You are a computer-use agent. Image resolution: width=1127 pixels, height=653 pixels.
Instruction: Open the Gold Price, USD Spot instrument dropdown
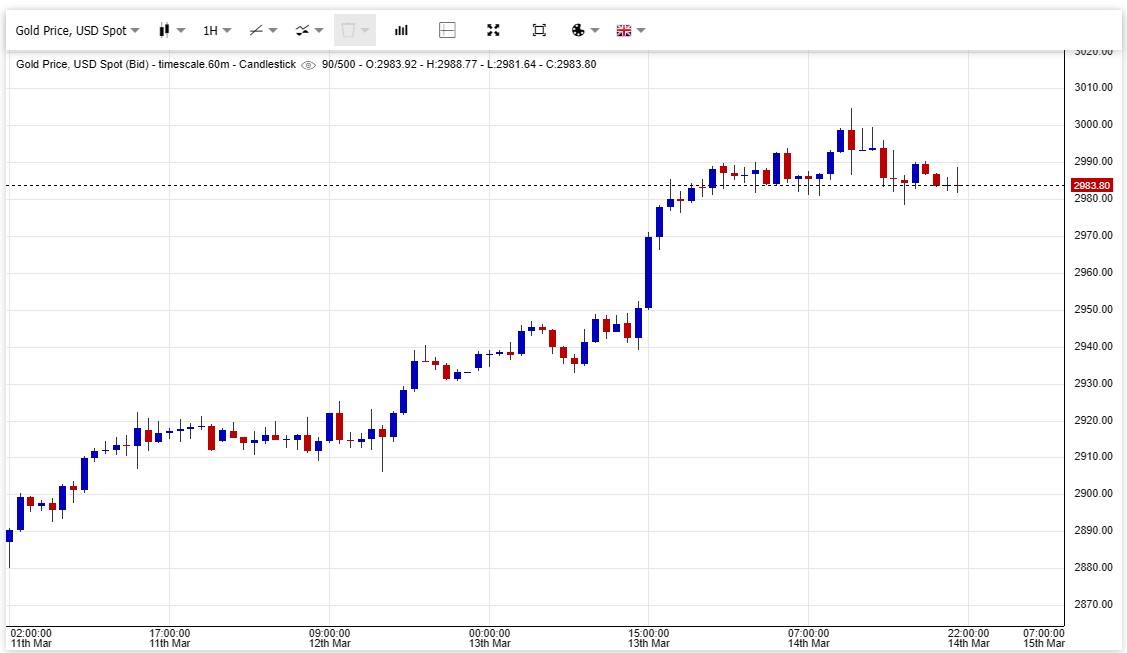(77, 30)
